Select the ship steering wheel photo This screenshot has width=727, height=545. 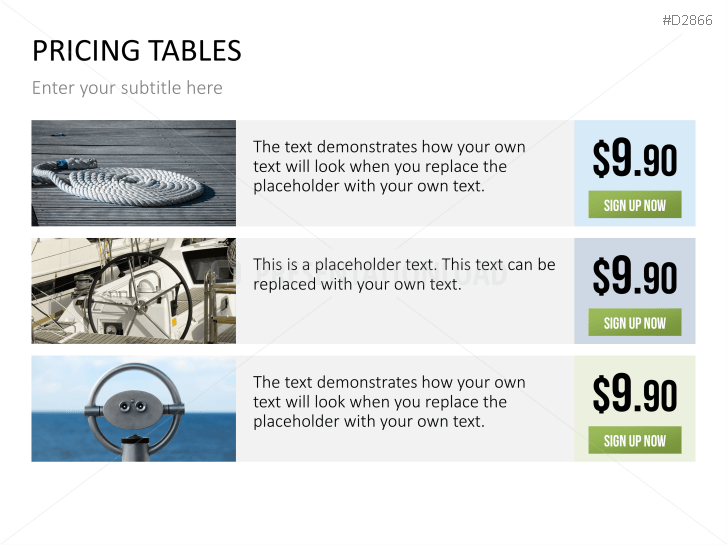click(x=134, y=291)
